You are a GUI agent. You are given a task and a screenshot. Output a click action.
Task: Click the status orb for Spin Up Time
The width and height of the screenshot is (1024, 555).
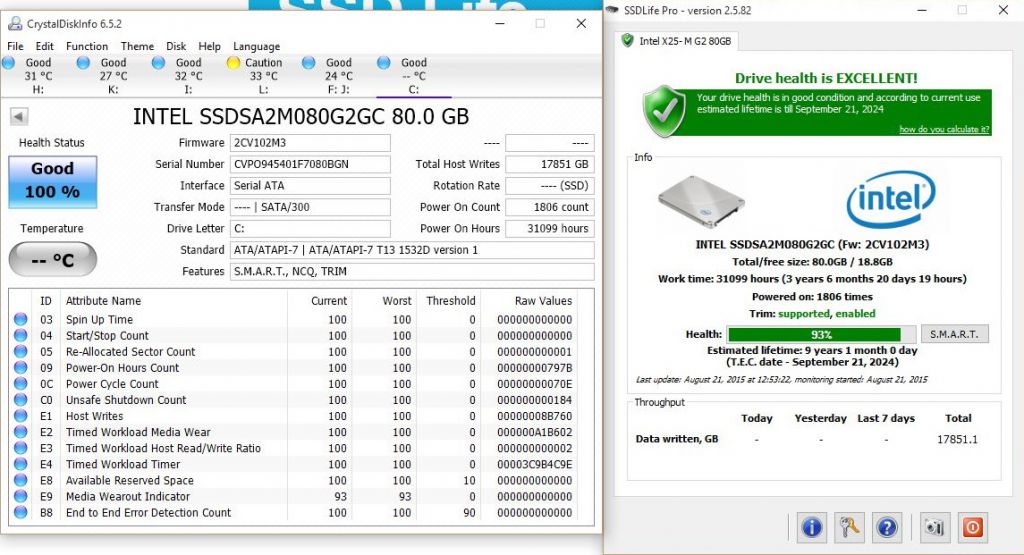[21, 319]
